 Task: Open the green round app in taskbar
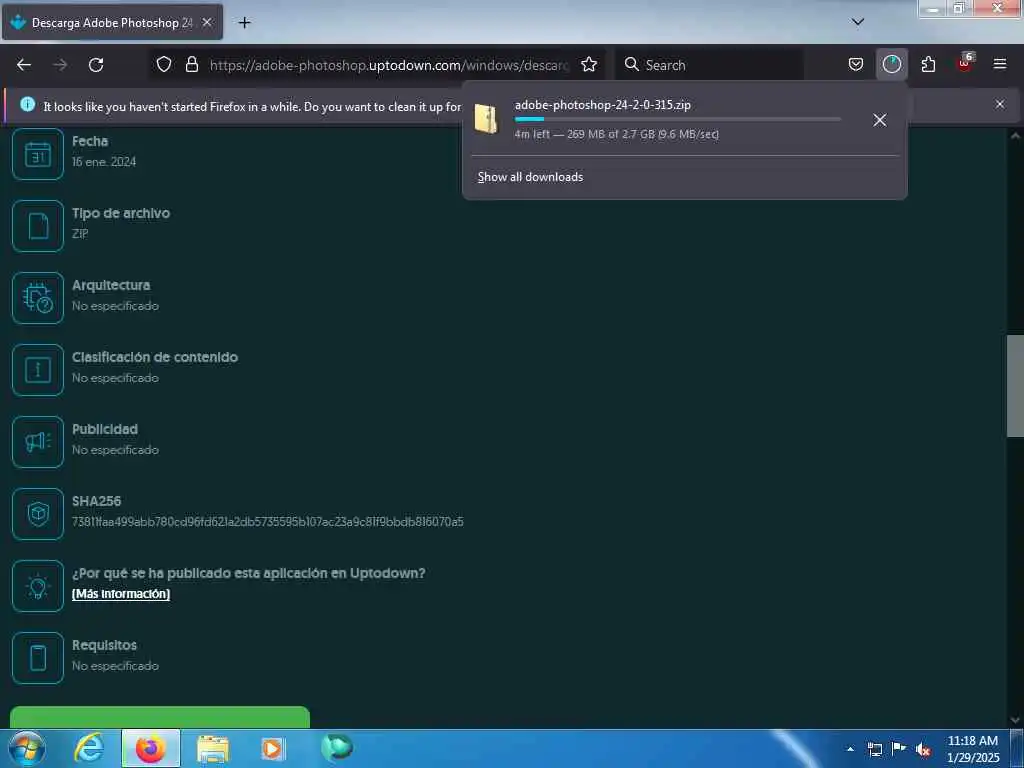[x=337, y=748]
